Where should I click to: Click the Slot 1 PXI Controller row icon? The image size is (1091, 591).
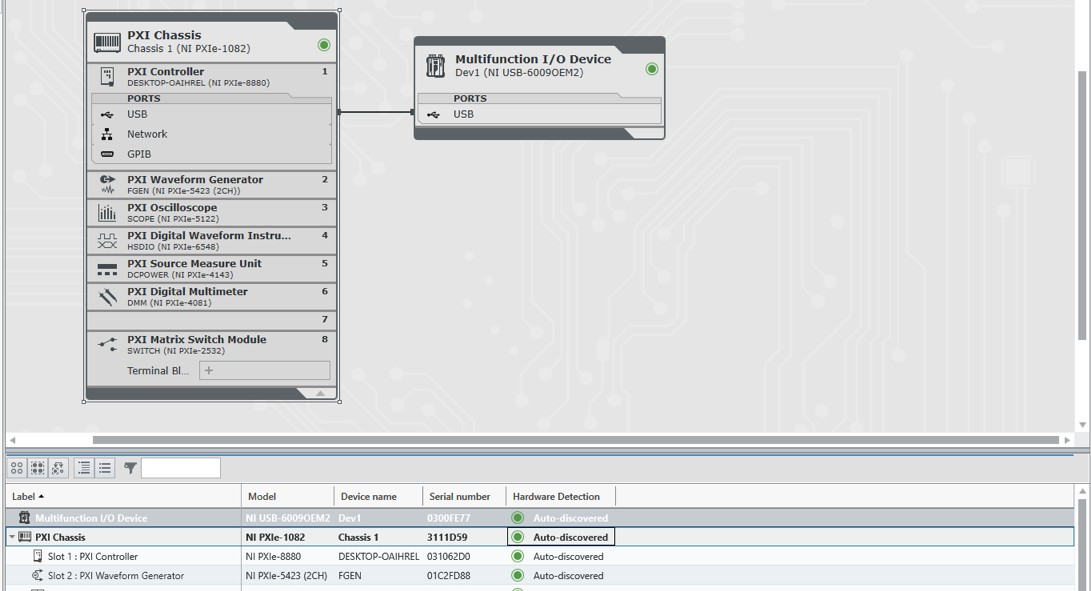(38, 556)
